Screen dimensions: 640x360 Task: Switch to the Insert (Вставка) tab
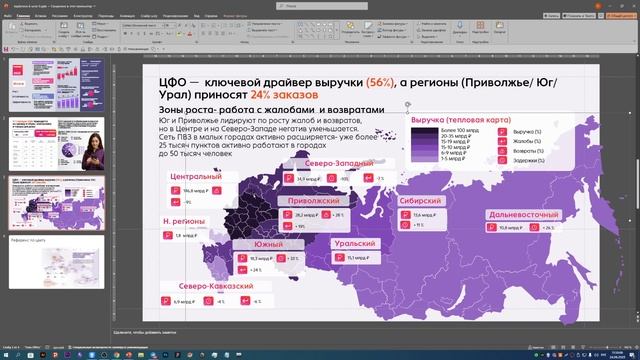click(40, 16)
